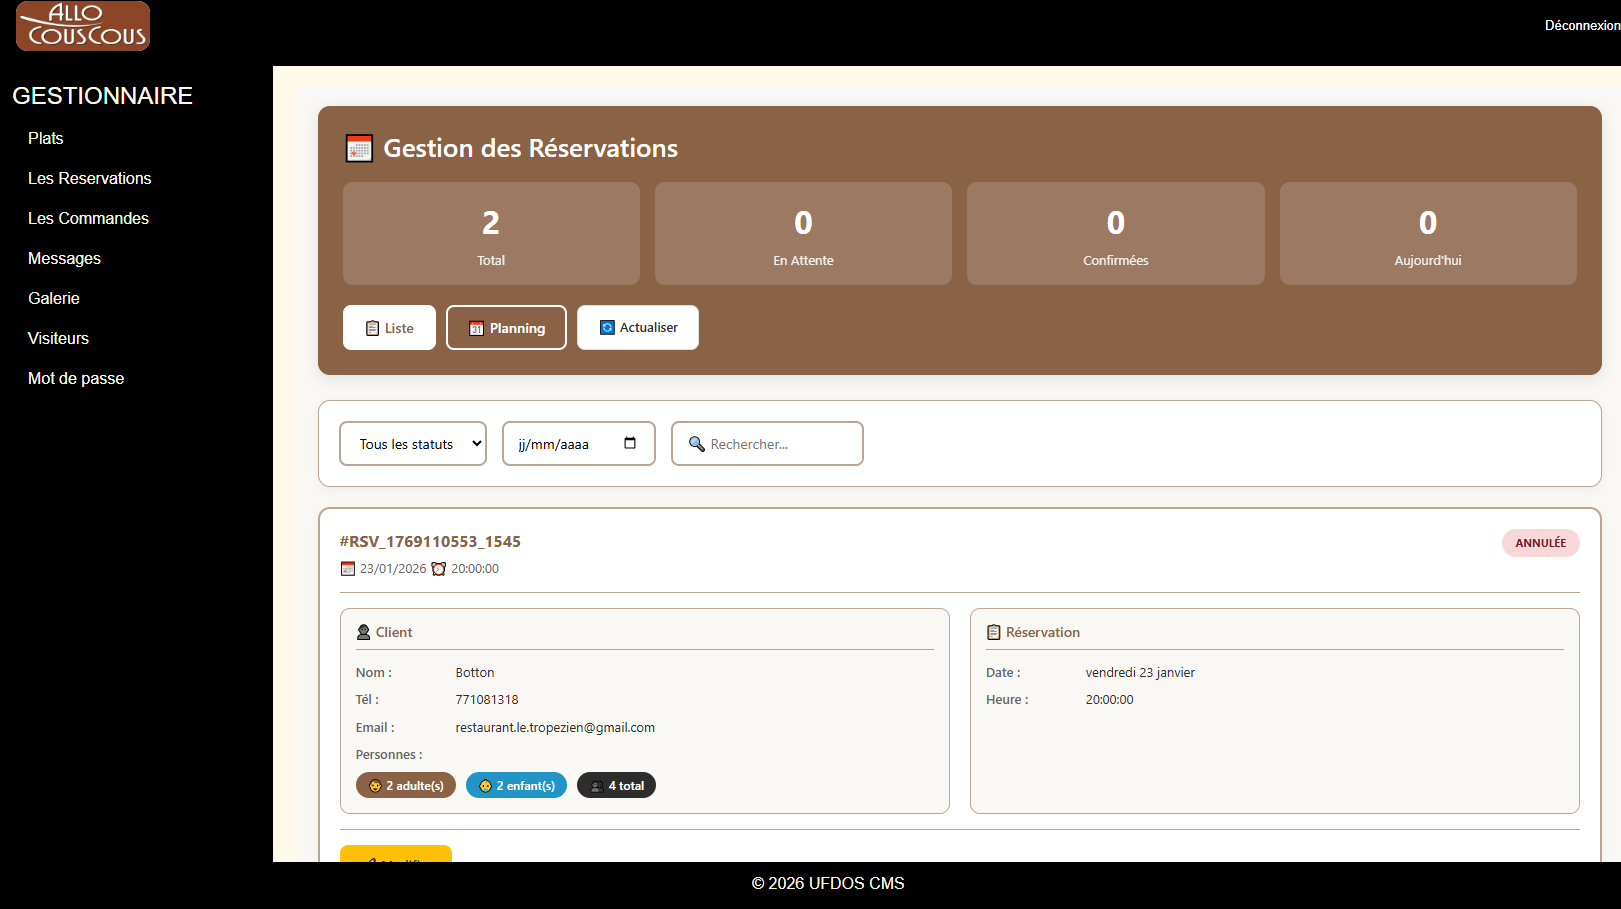The height and width of the screenshot is (909, 1621).
Task: Click the calendar icon beside Gestion des Réservations
Action: (359, 148)
